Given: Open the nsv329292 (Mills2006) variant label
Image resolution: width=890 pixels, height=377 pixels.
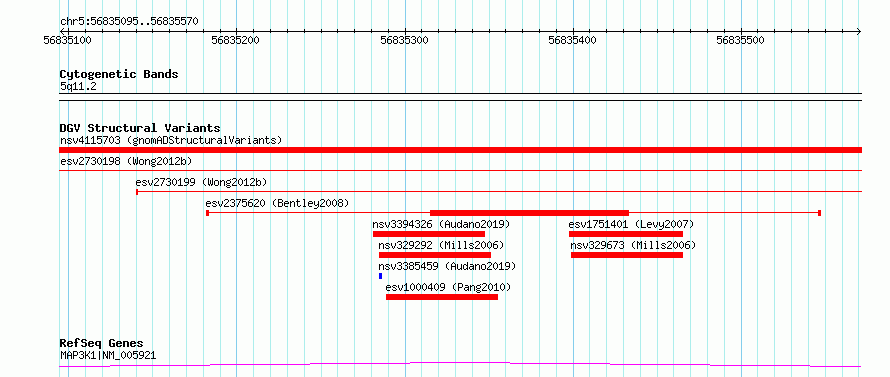Looking at the screenshot, I should pos(441,245).
